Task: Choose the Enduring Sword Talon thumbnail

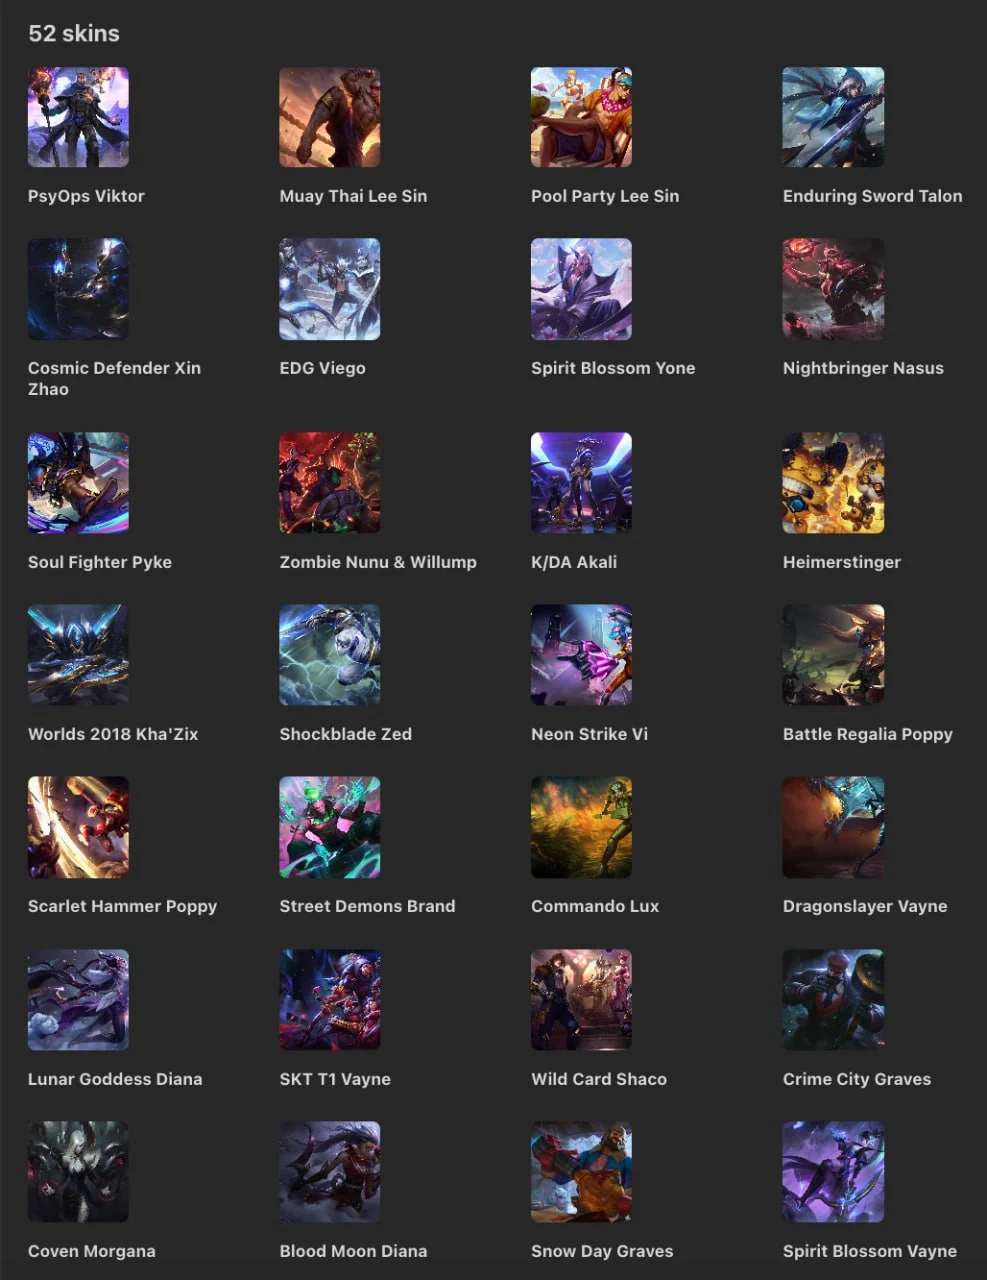Action: pyautogui.click(x=833, y=117)
